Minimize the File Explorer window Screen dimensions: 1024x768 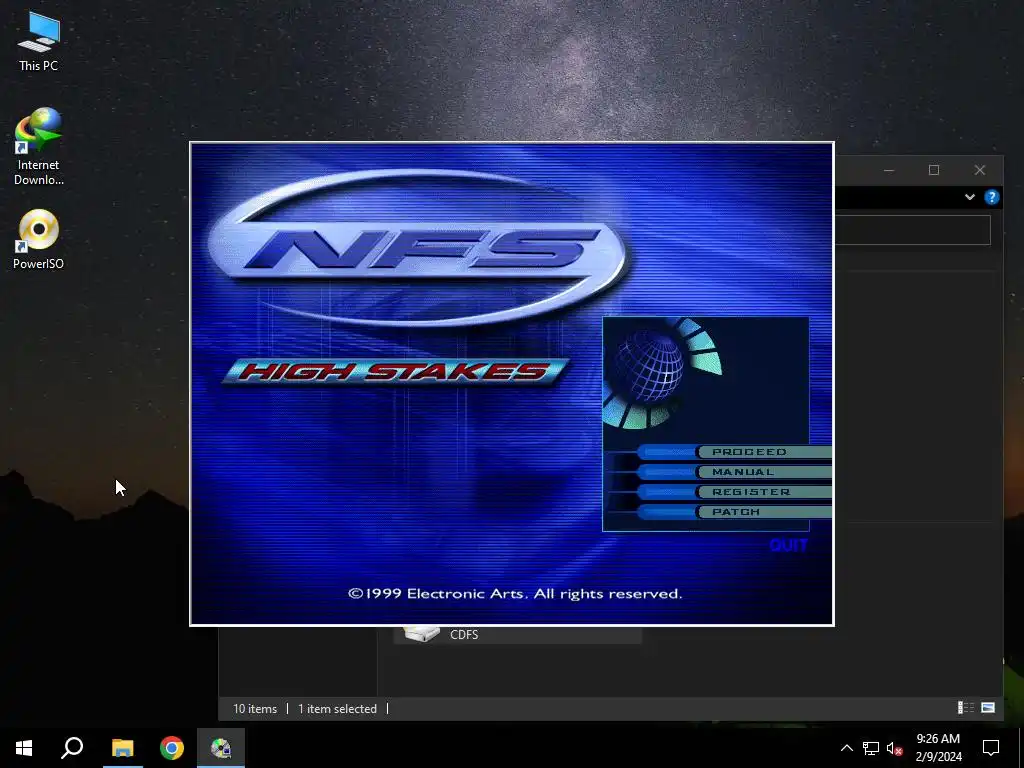click(x=889, y=170)
